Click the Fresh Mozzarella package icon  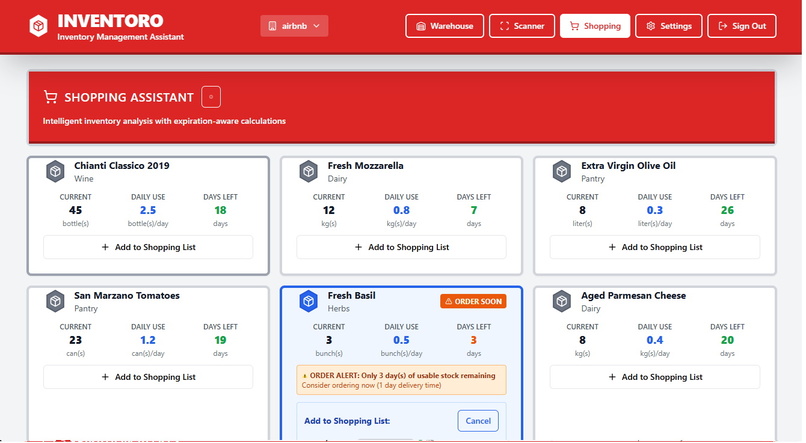click(x=309, y=171)
